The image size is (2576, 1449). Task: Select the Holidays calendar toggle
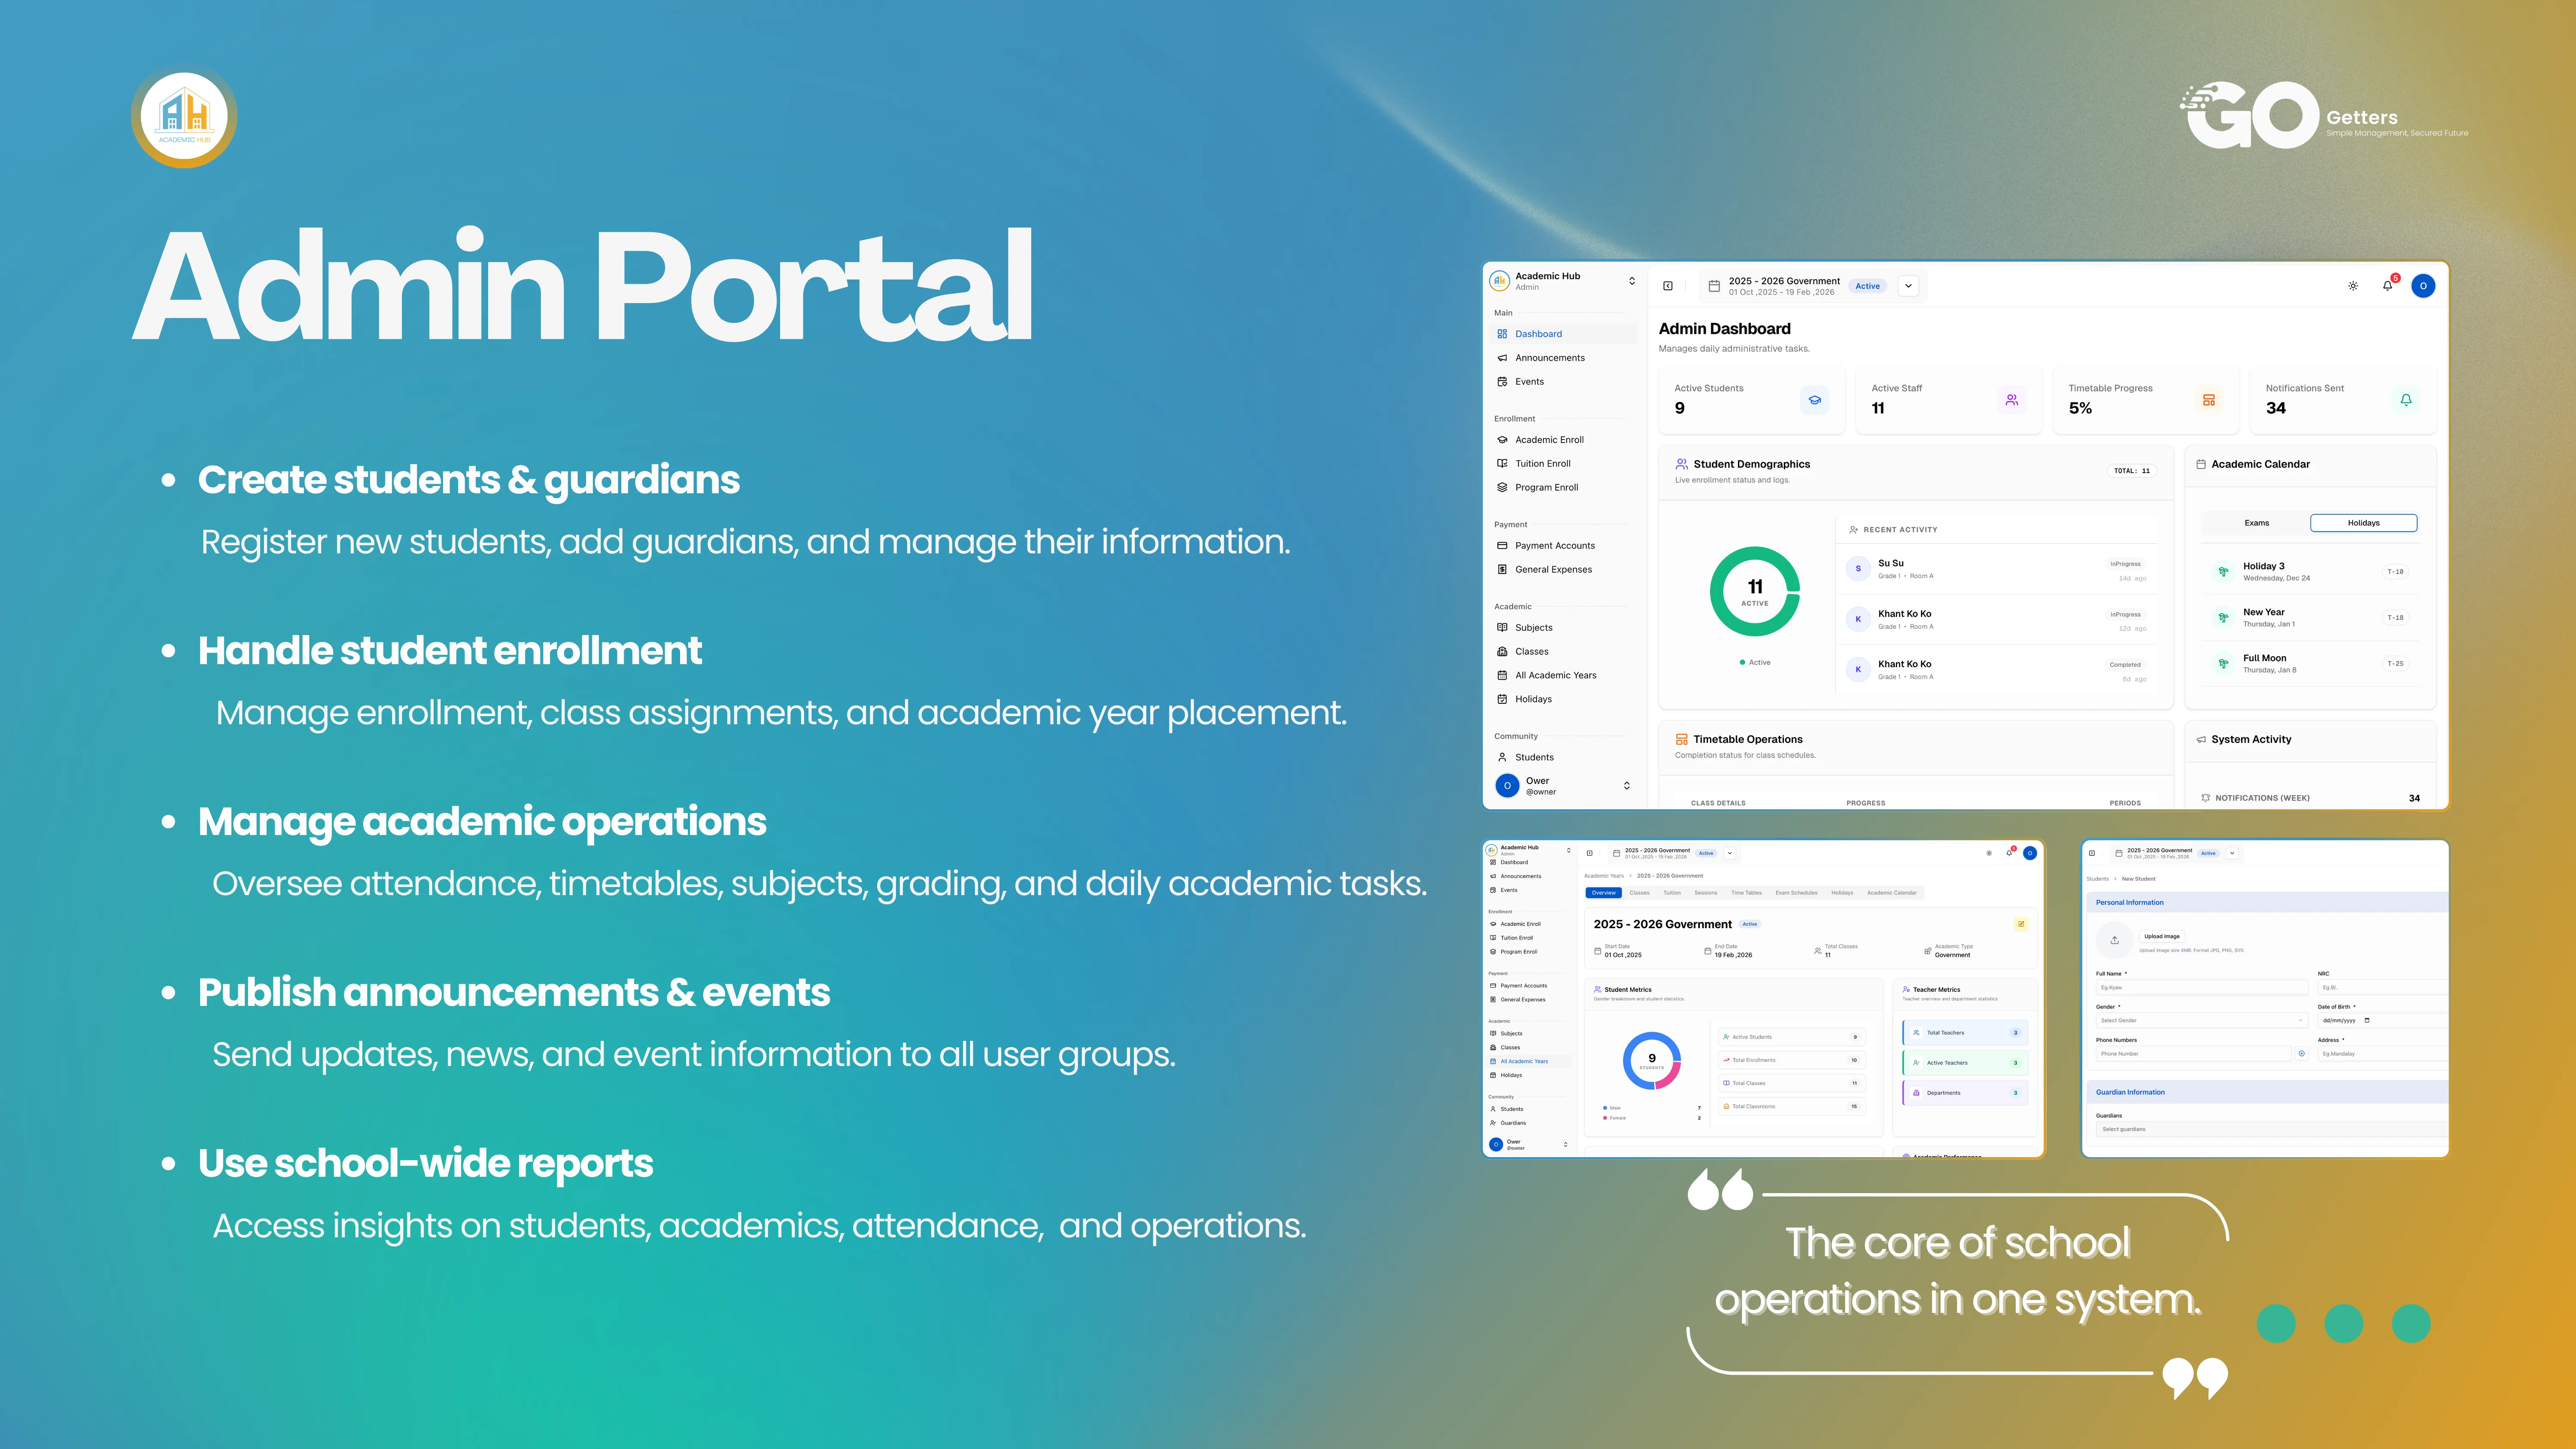point(2363,523)
